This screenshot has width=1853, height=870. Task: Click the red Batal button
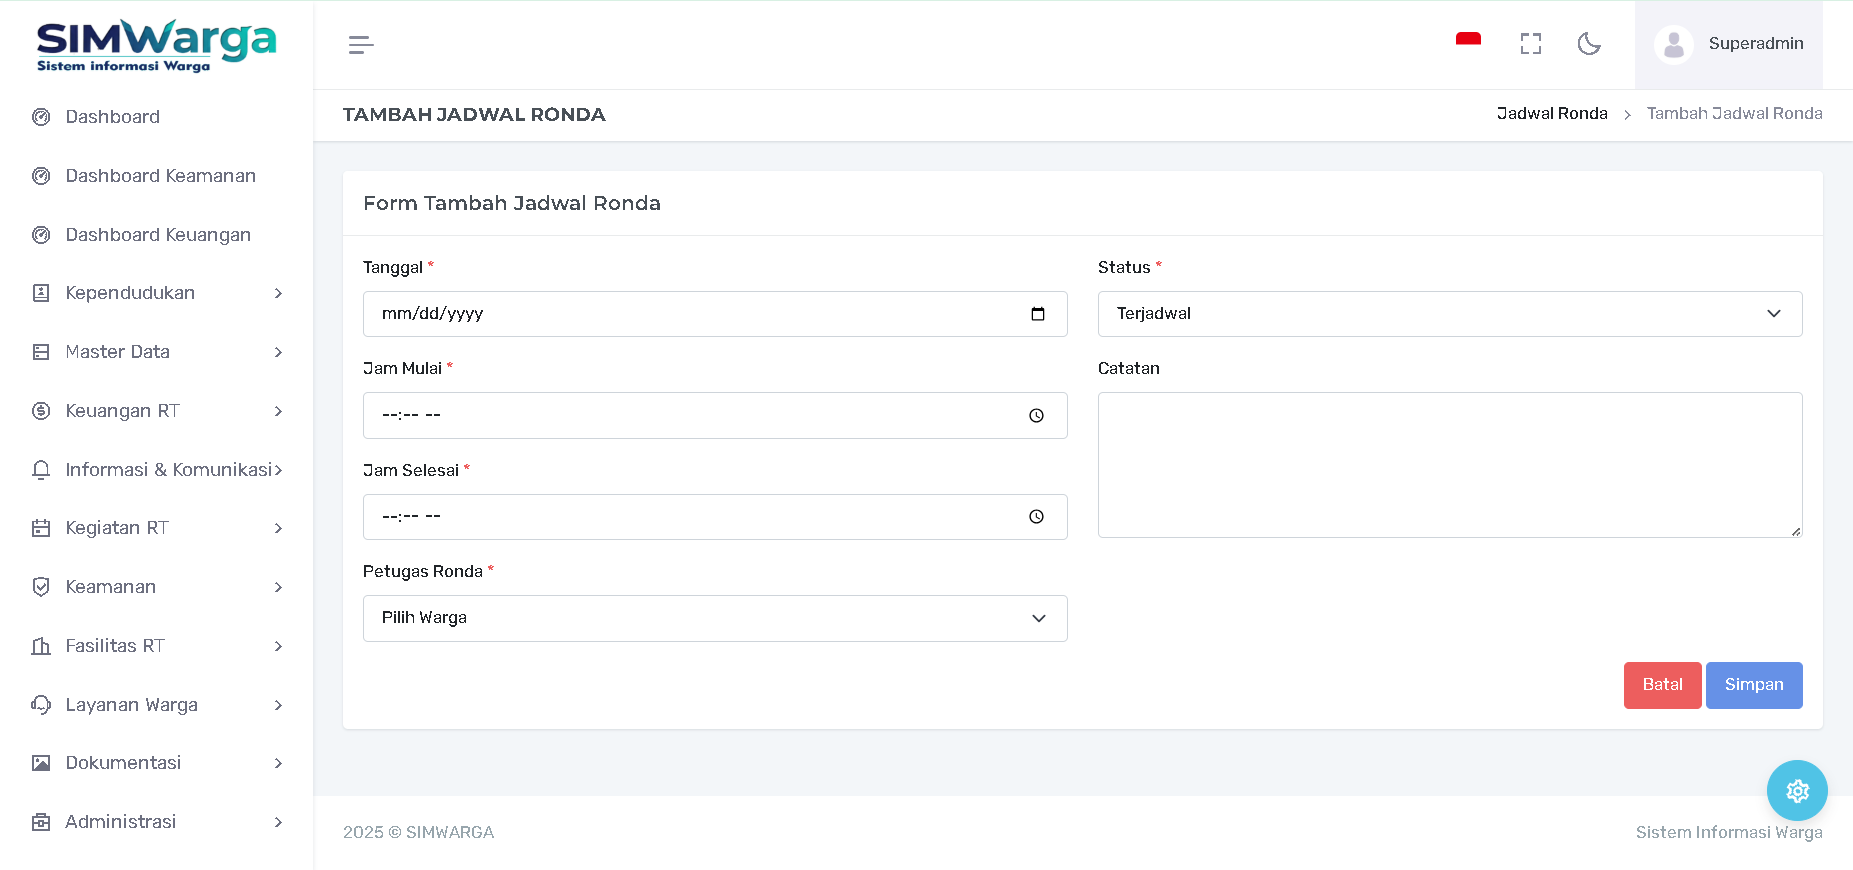[1661, 685]
